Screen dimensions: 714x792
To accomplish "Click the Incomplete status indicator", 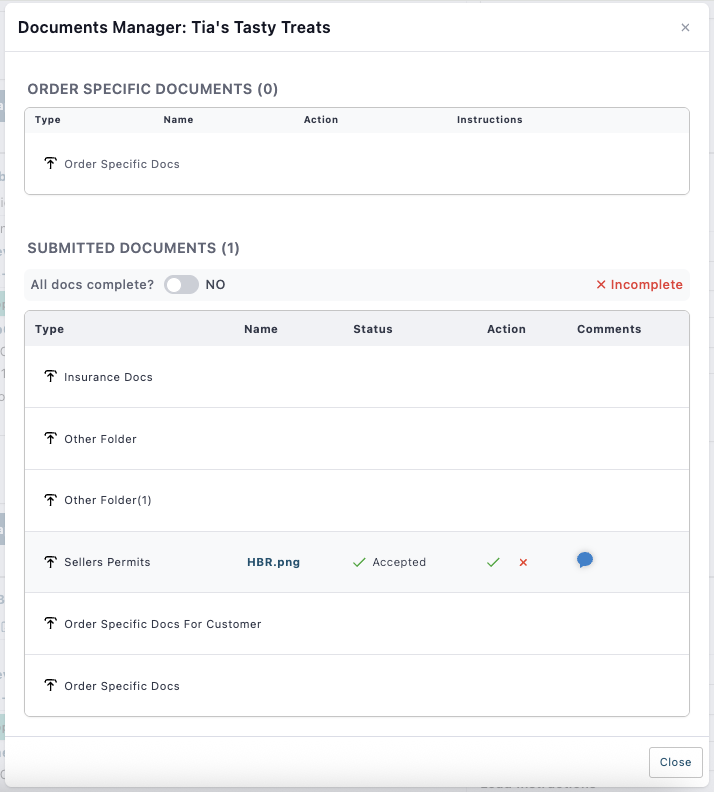I will 639,285.
